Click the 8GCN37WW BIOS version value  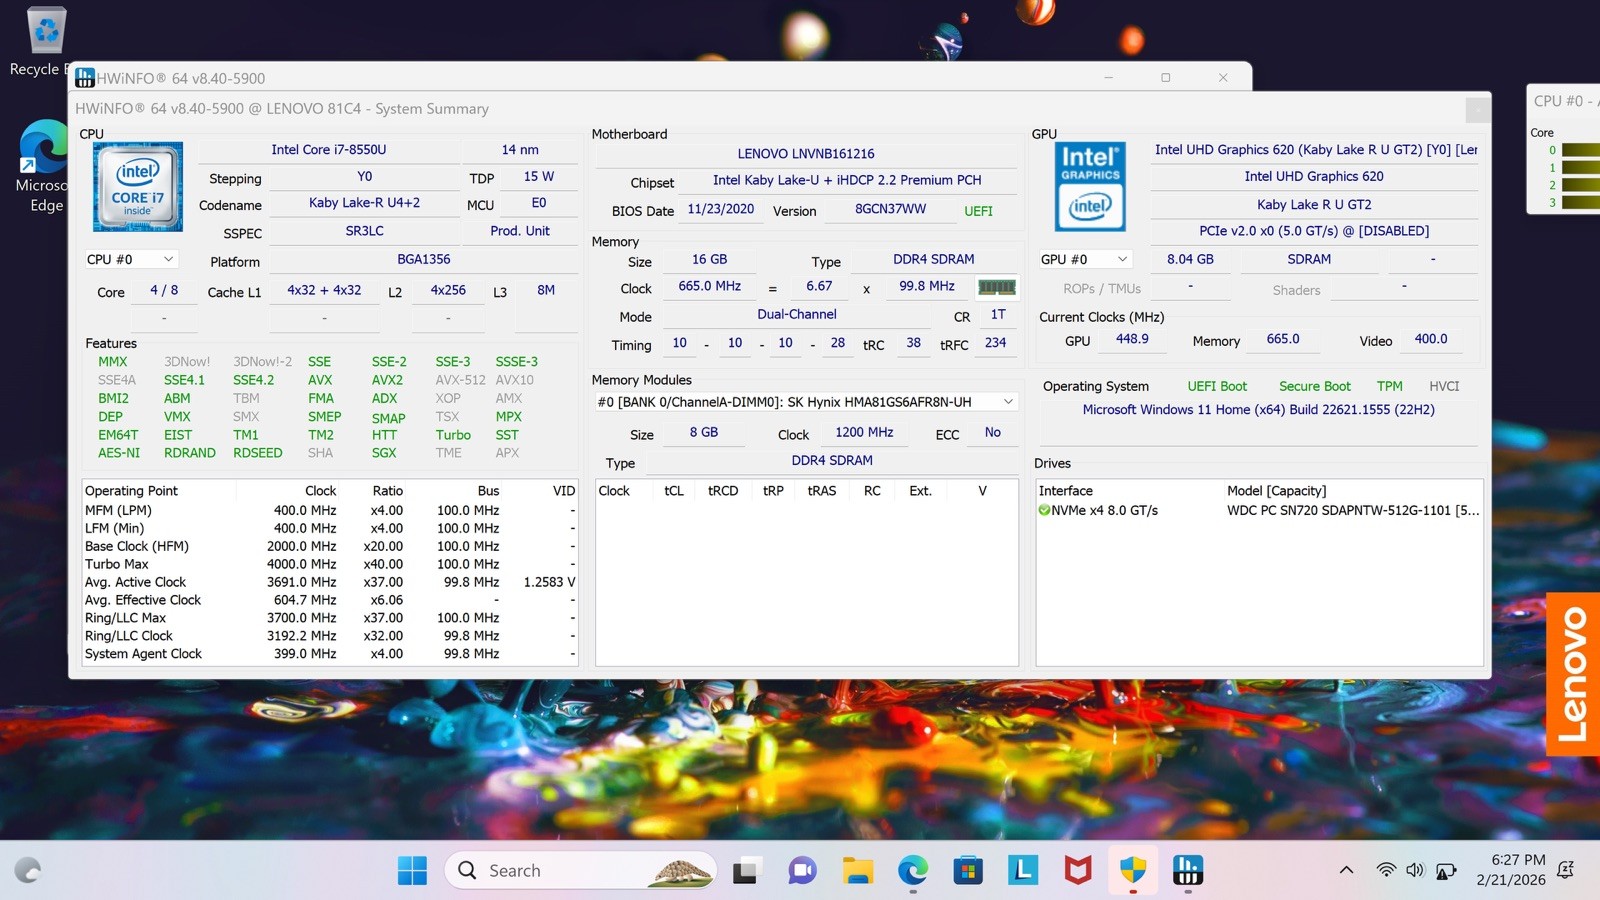click(890, 209)
